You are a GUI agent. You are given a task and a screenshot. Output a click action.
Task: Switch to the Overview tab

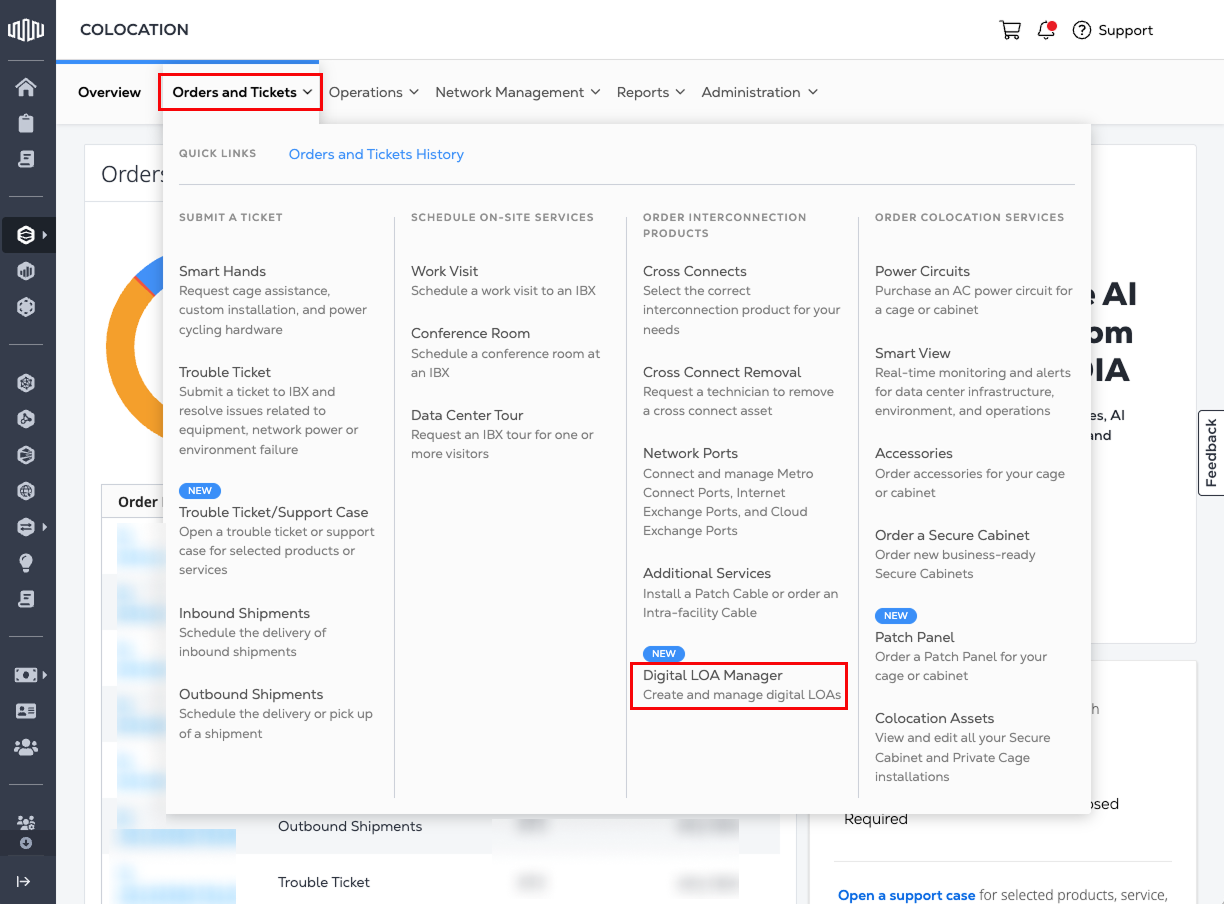point(109,92)
